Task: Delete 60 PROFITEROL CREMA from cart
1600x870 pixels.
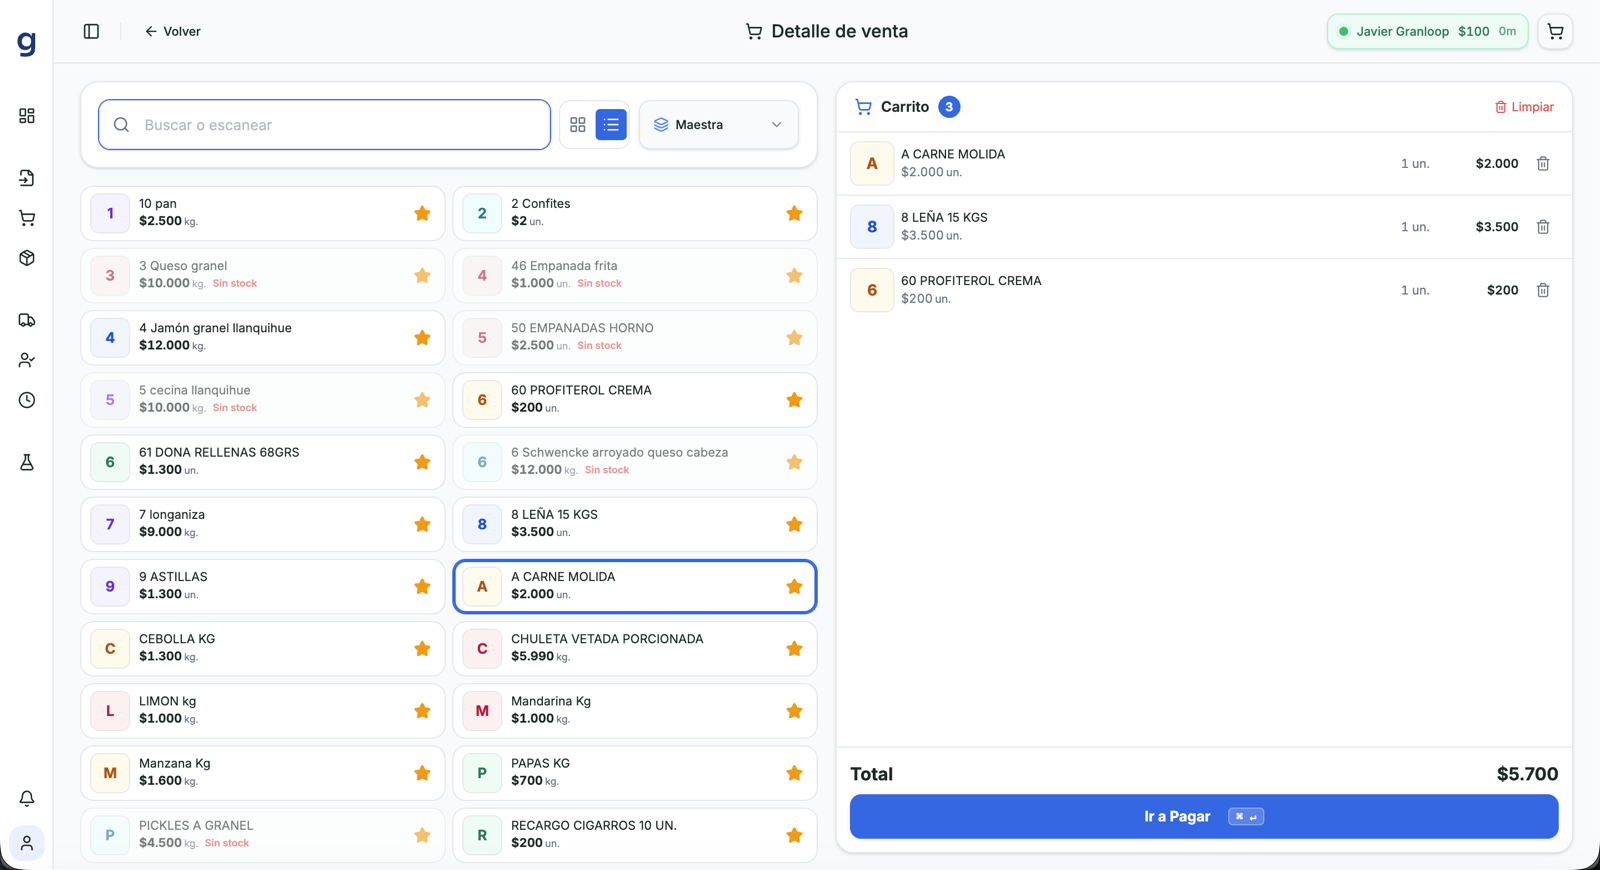Action: coord(1543,290)
